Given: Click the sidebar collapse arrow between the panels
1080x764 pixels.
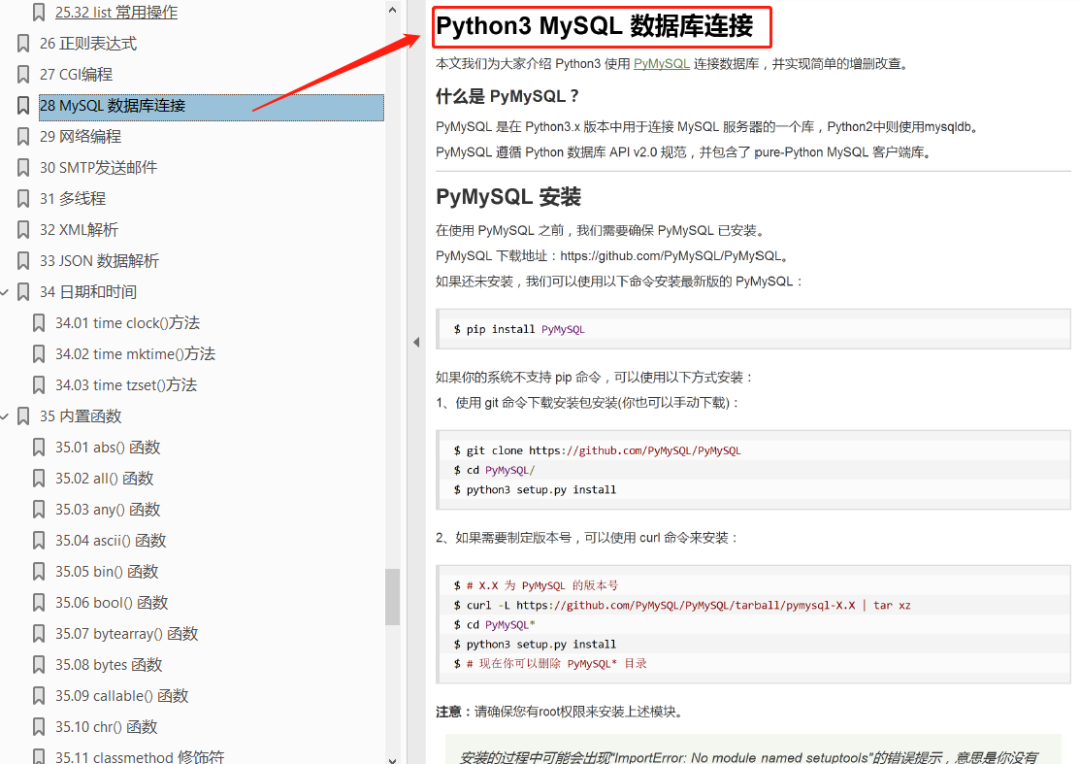Looking at the screenshot, I should (416, 340).
